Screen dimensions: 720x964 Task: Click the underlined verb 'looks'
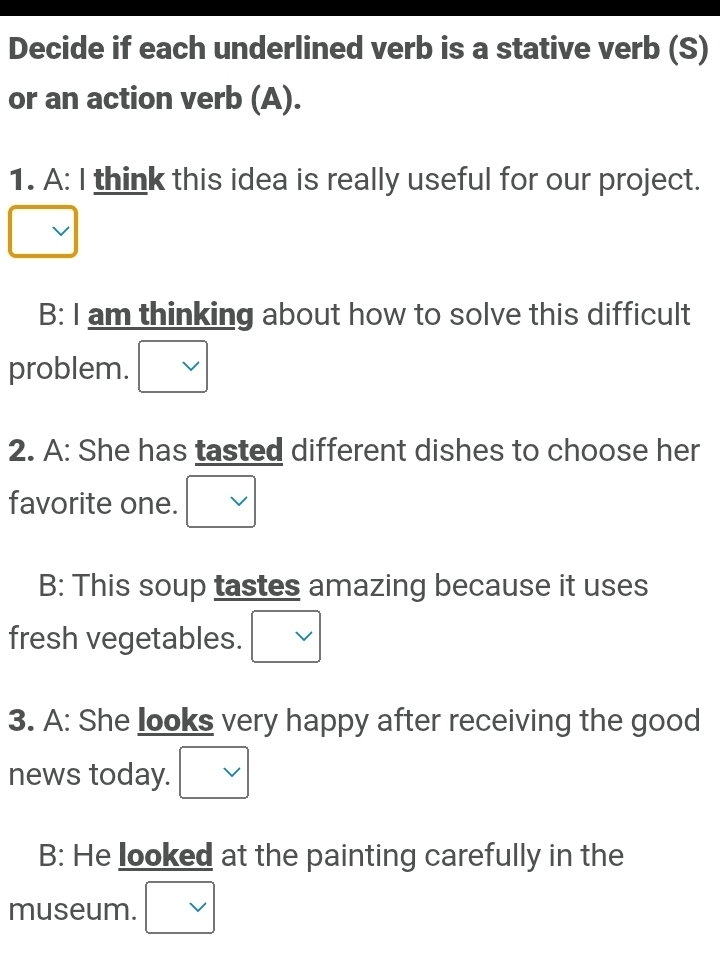(175, 721)
